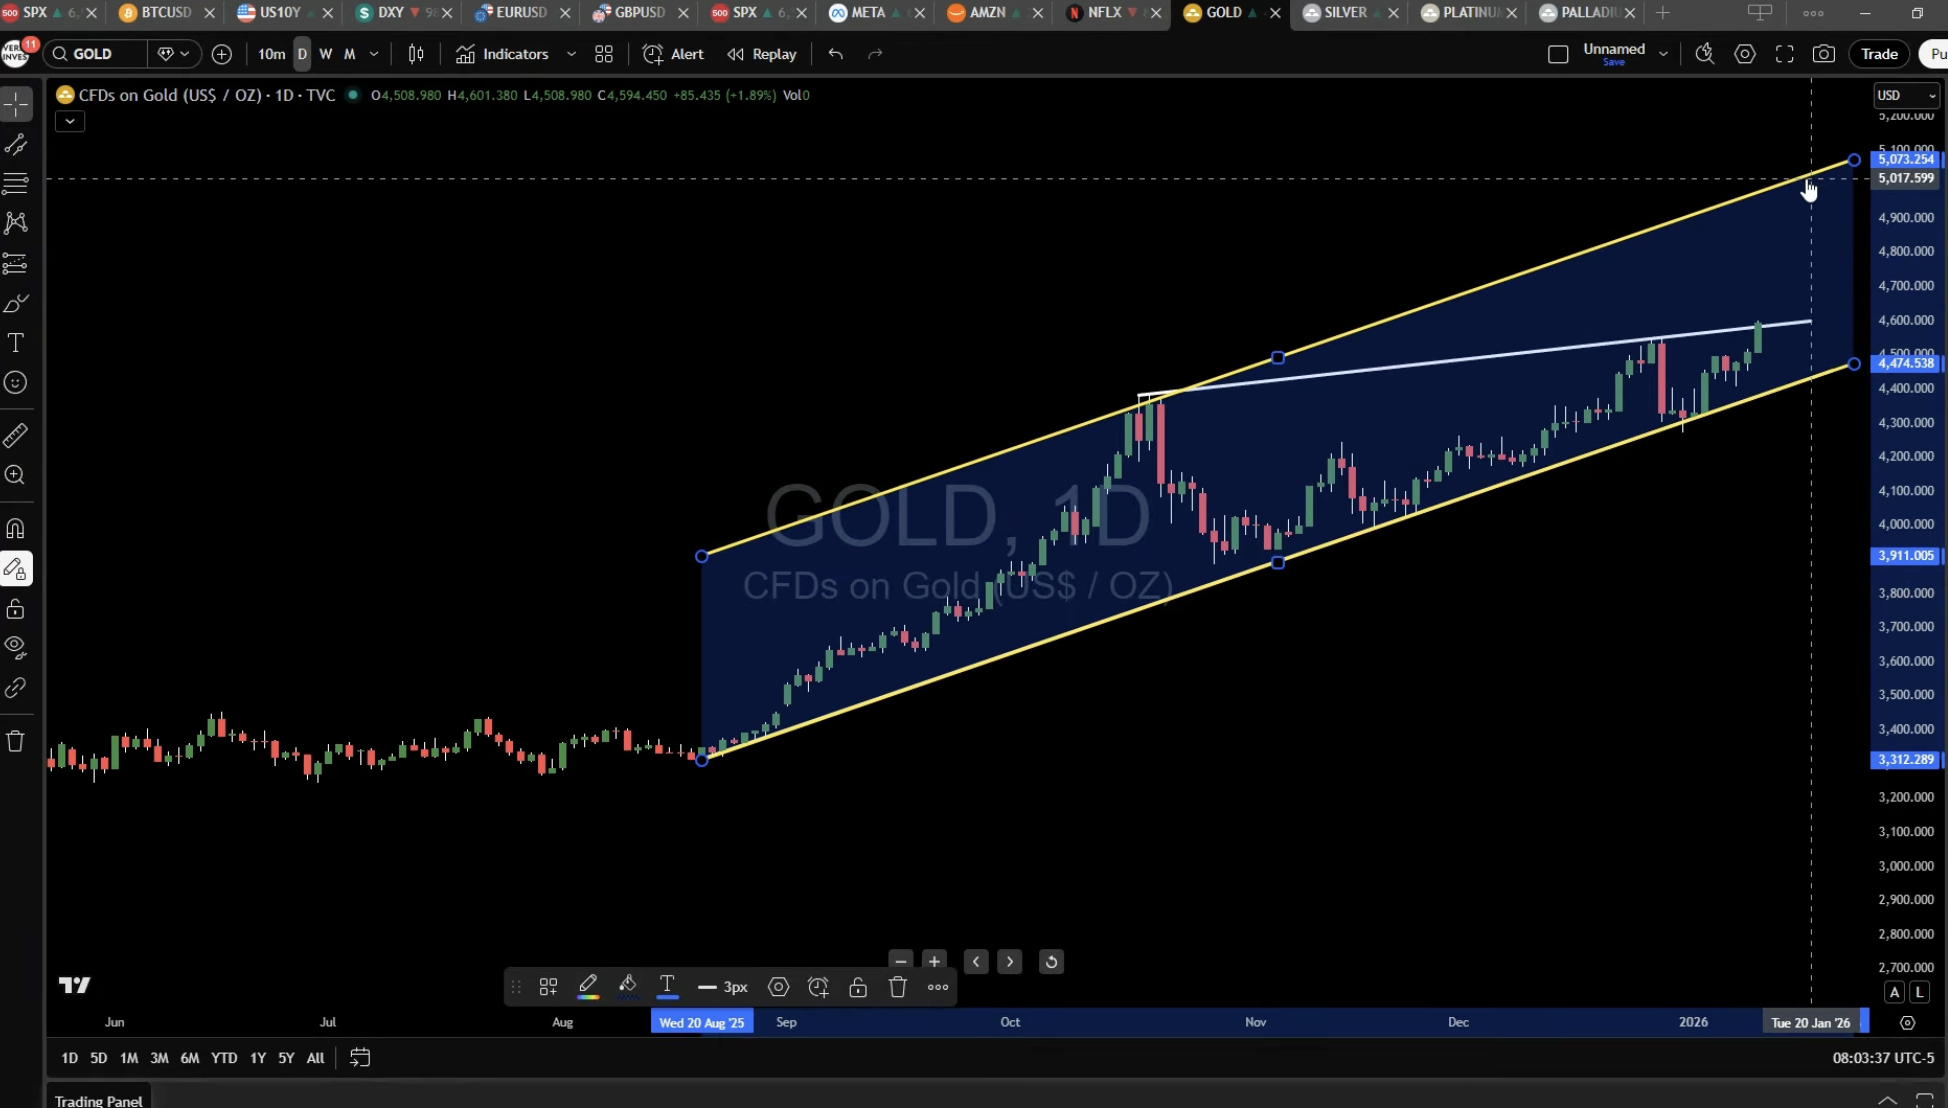
Task: Click the trash icon in left sidebar
Action: [x=16, y=741]
